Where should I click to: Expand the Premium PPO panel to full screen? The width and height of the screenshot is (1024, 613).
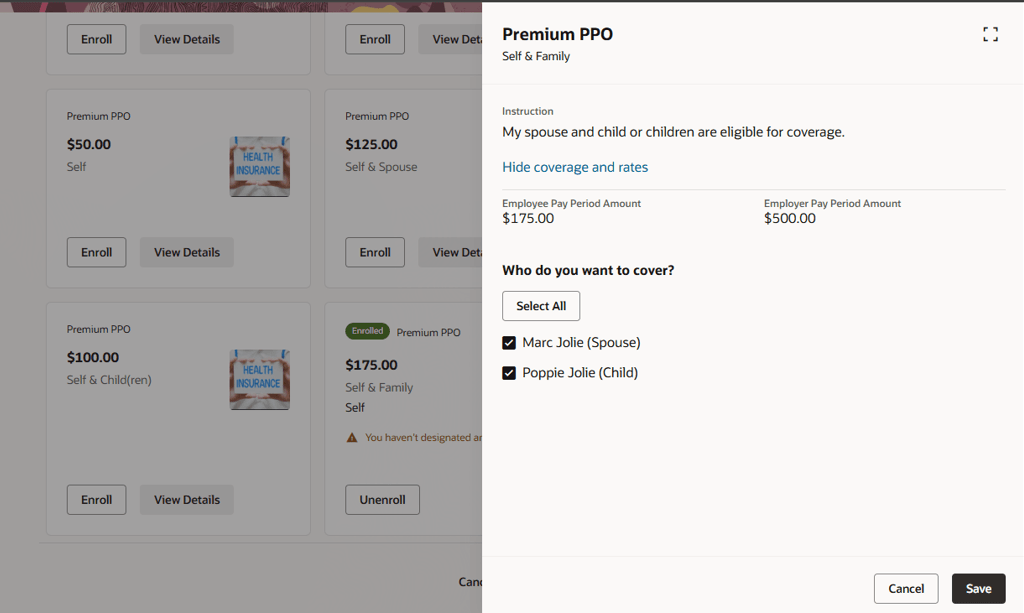tap(990, 35)
